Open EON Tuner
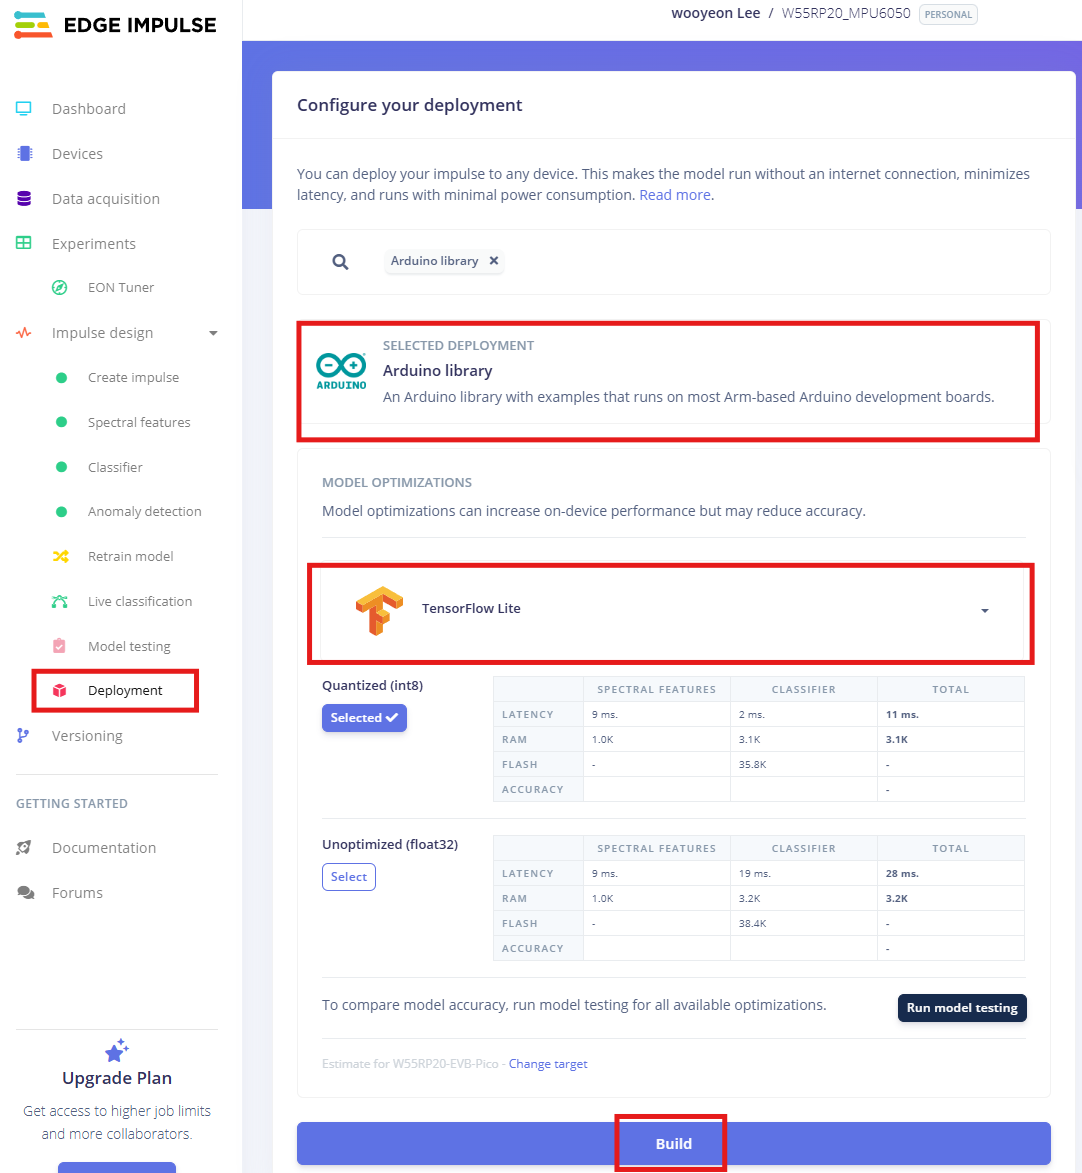1082x1173 pixels. pos(120,287)
